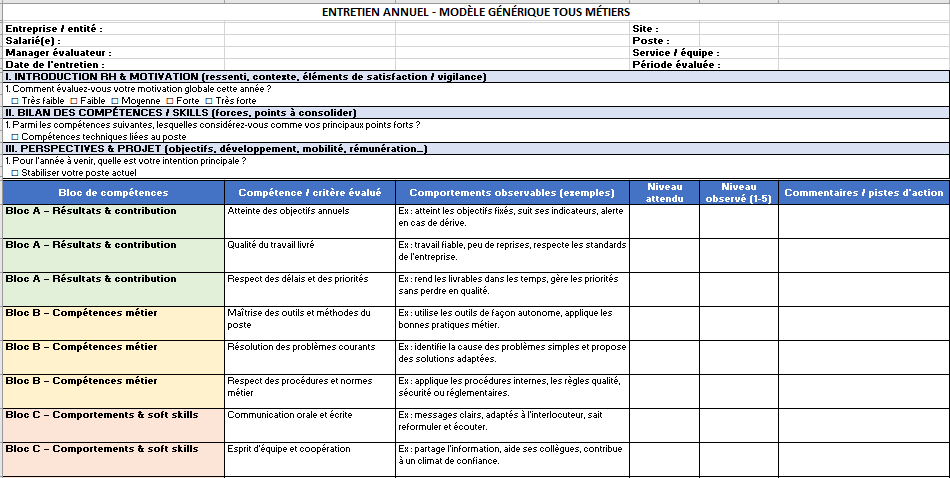The width and height of the screenshot is (950, 478).
Task: Click the 'Bloc de compétences' column header
Action: (x=113, y=192)
